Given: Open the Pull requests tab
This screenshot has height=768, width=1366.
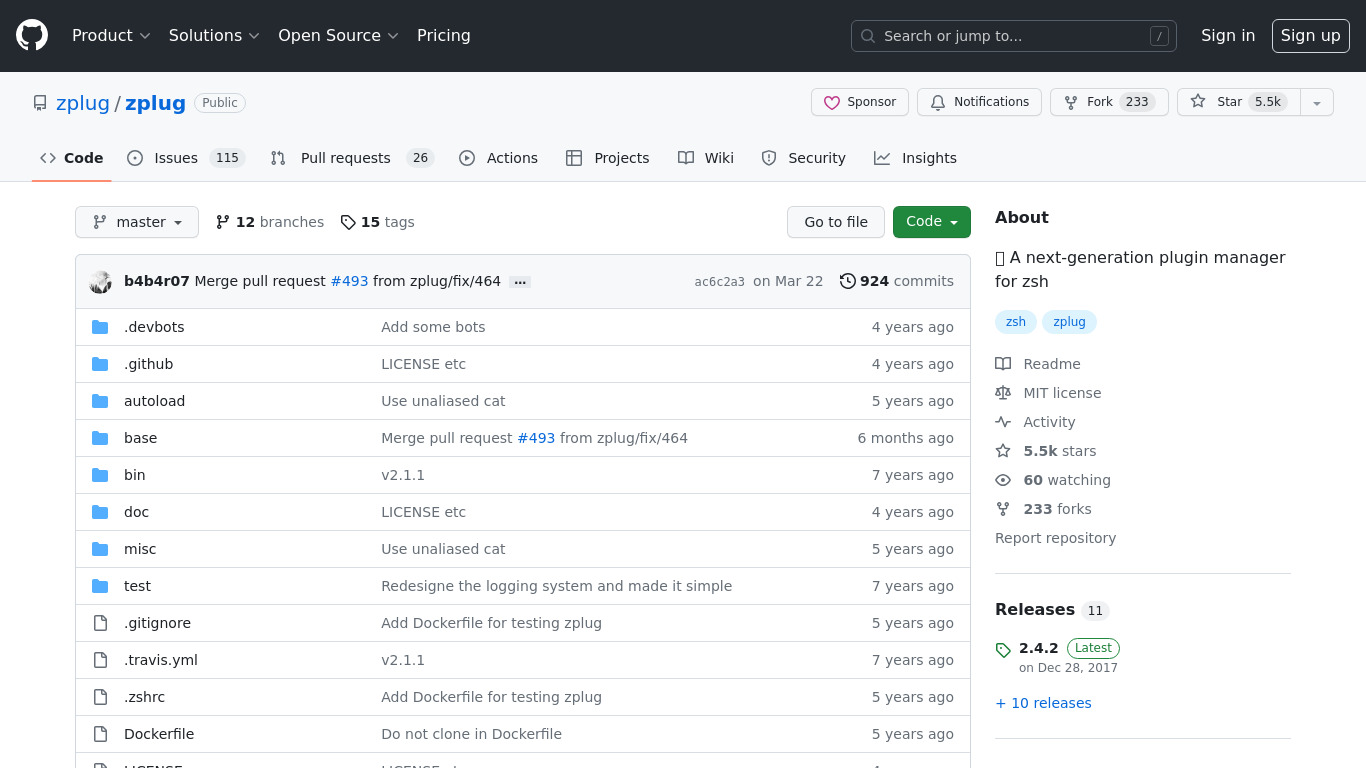Looking at the screenshot, I should [352, 158].
